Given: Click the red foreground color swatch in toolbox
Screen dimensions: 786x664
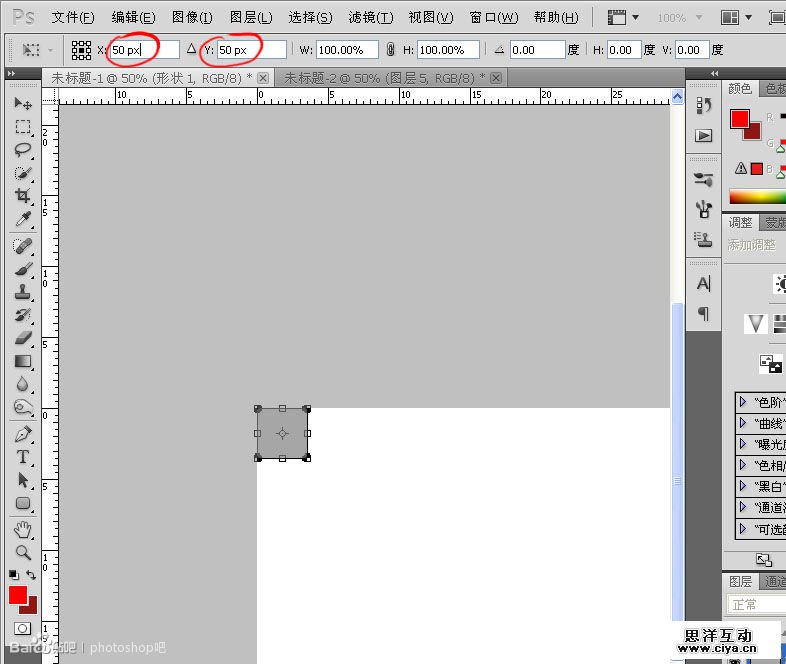Looking at the screenshot, I should 18,596.
